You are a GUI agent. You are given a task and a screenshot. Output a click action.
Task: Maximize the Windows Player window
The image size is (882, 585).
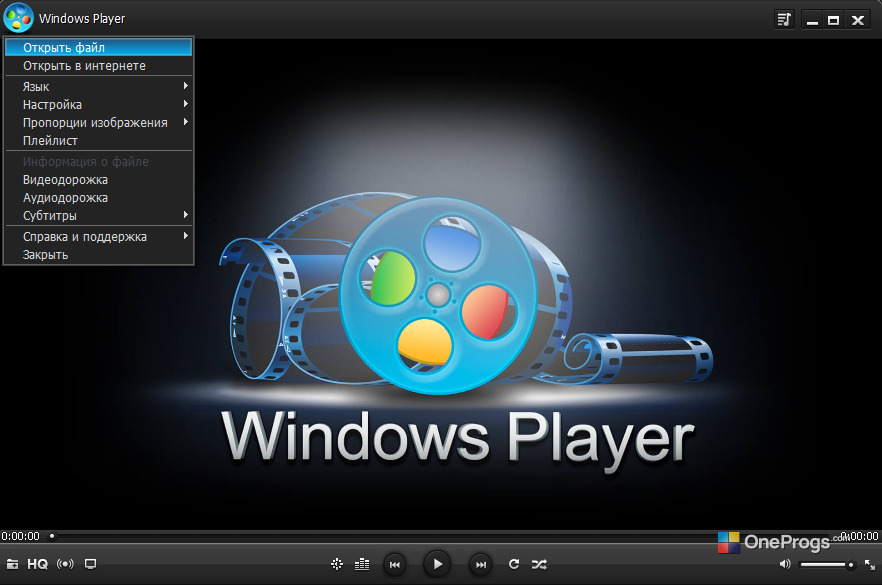click(834, 20)
